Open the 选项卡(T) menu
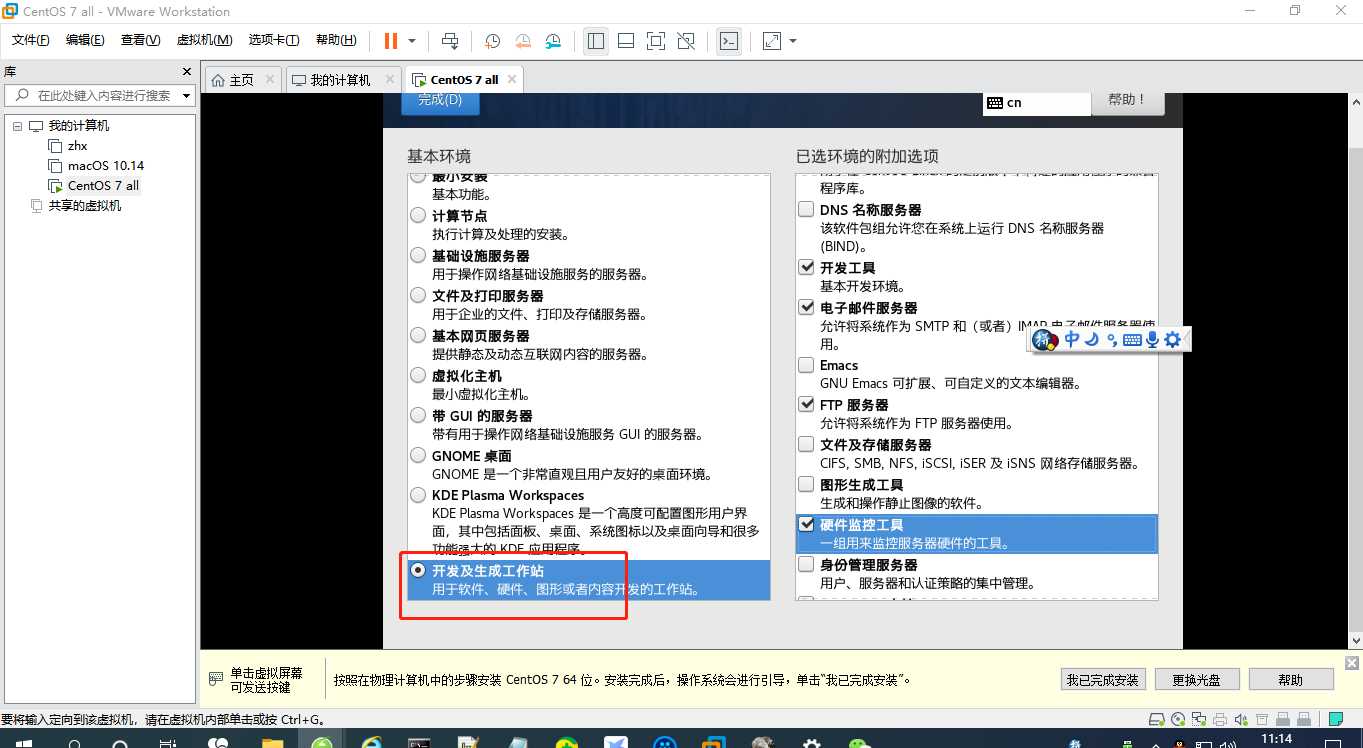Image resolution: width=1363 pixels, height=748 pixels. (273, 40)
